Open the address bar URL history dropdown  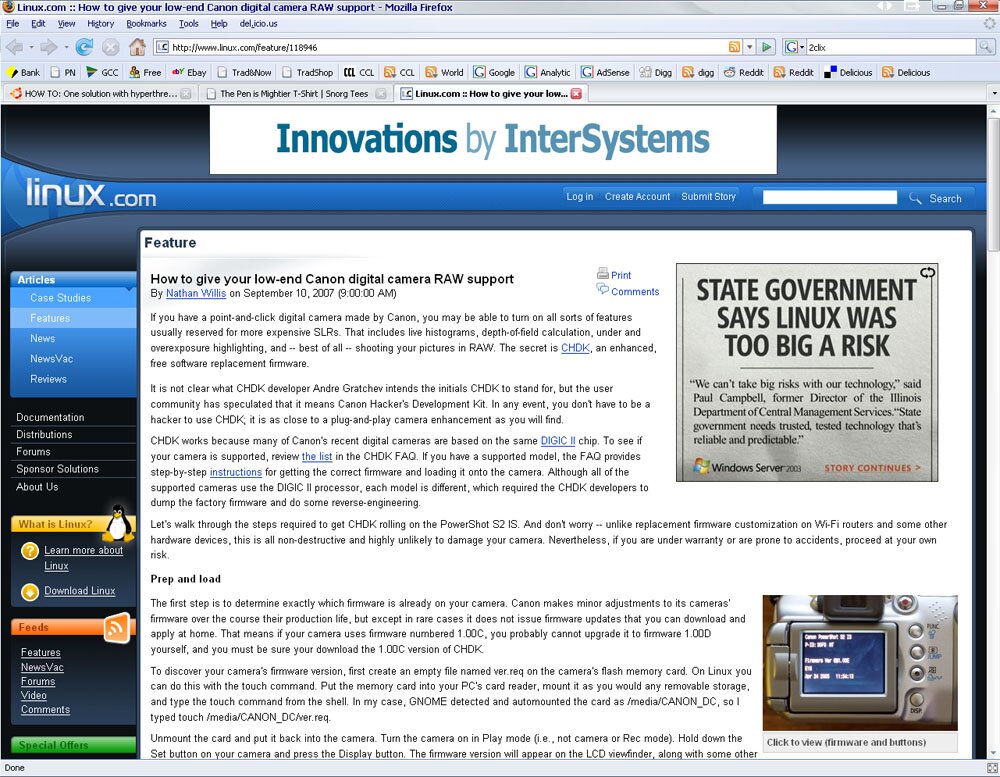click(750, 47)
